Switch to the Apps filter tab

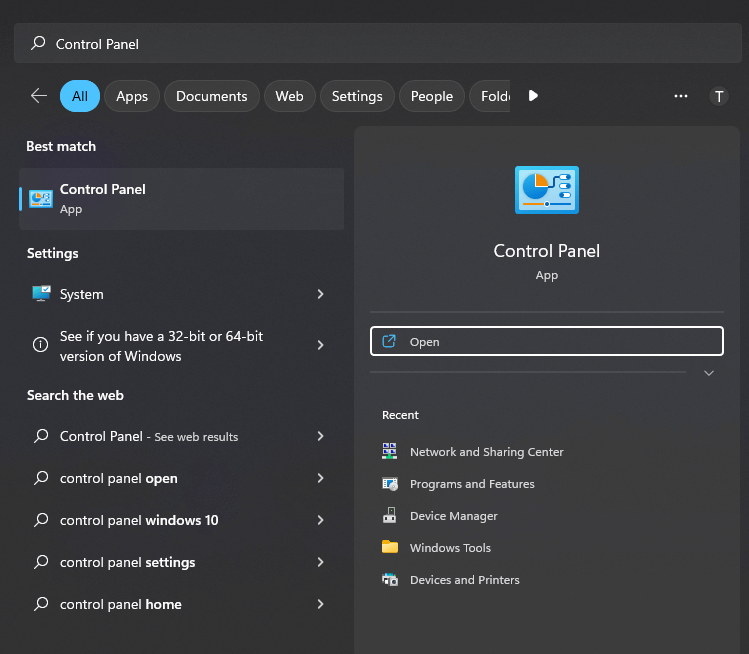click(x=132, y=96)
